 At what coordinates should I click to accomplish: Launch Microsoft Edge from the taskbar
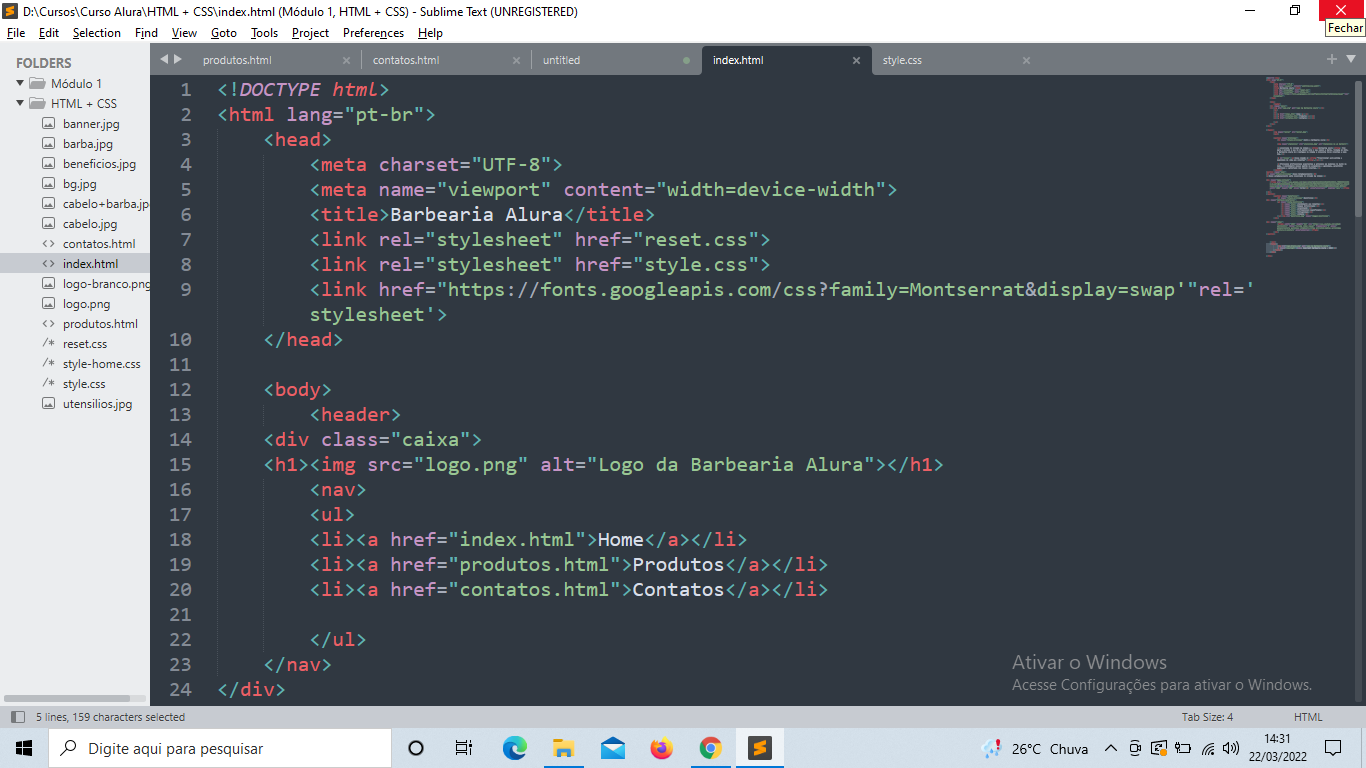514,748
